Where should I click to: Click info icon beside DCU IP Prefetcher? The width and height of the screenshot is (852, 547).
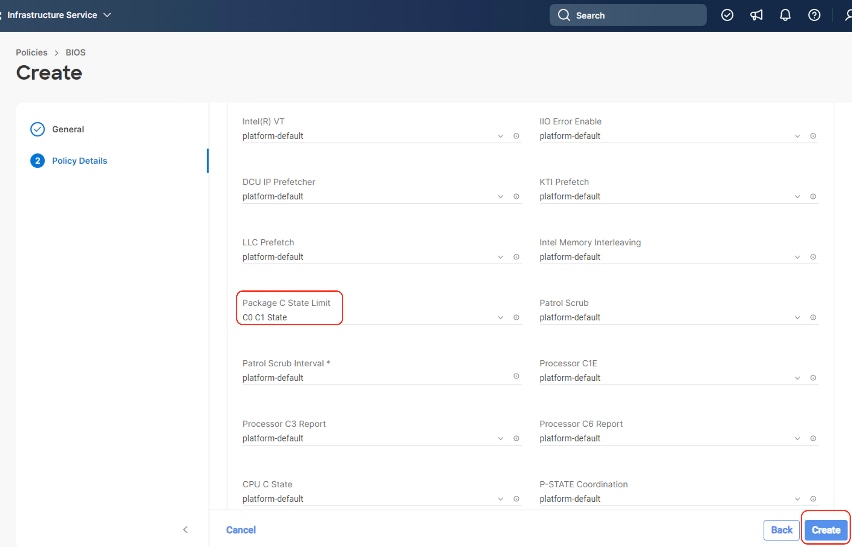pyautogui.click(x=516, y=197)
